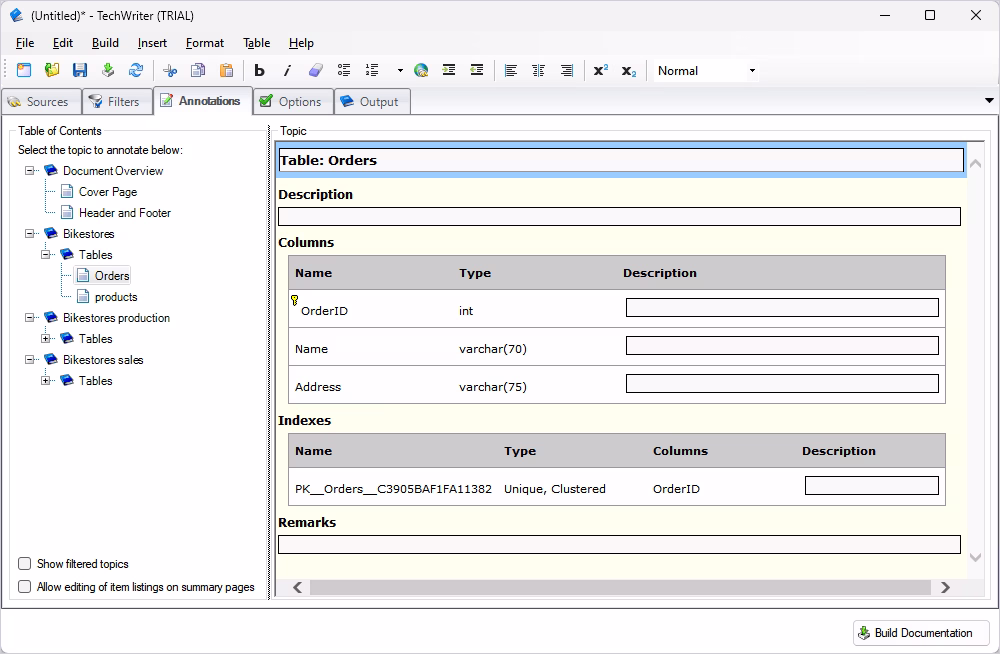Select the Orders table topic

(x=112, y=276)
